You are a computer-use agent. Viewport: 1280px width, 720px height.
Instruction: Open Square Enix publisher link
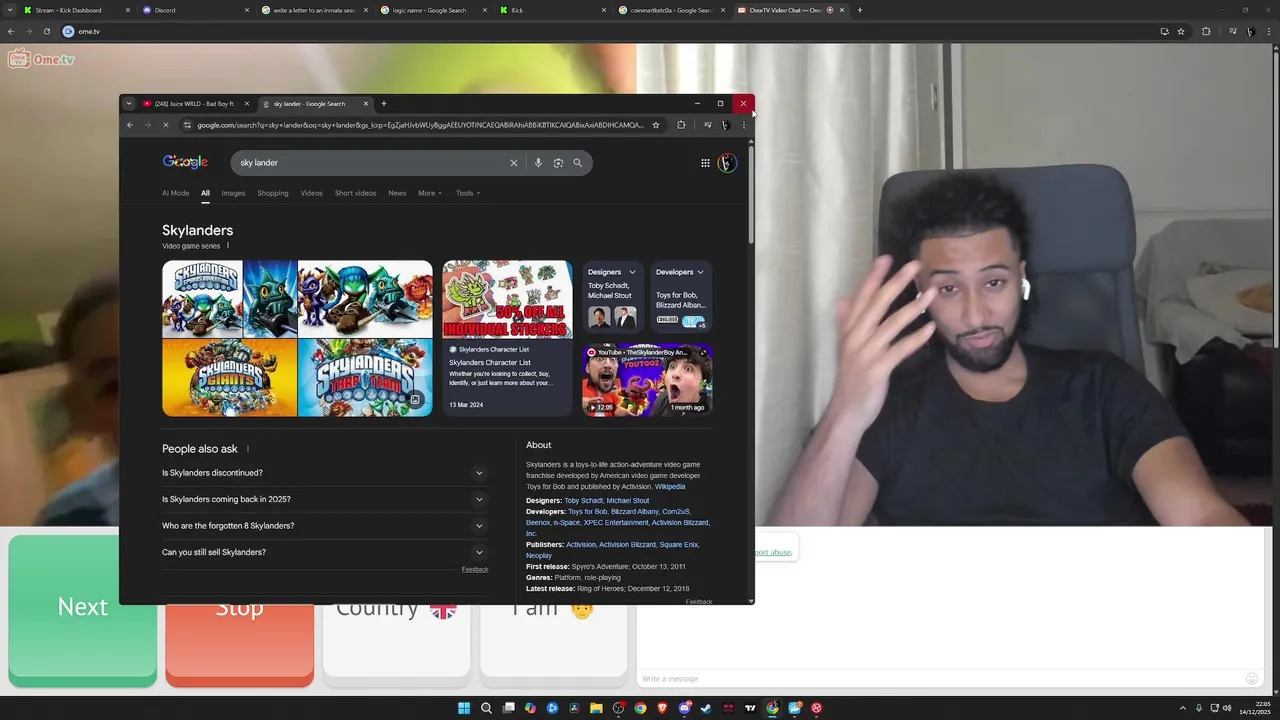679,544
